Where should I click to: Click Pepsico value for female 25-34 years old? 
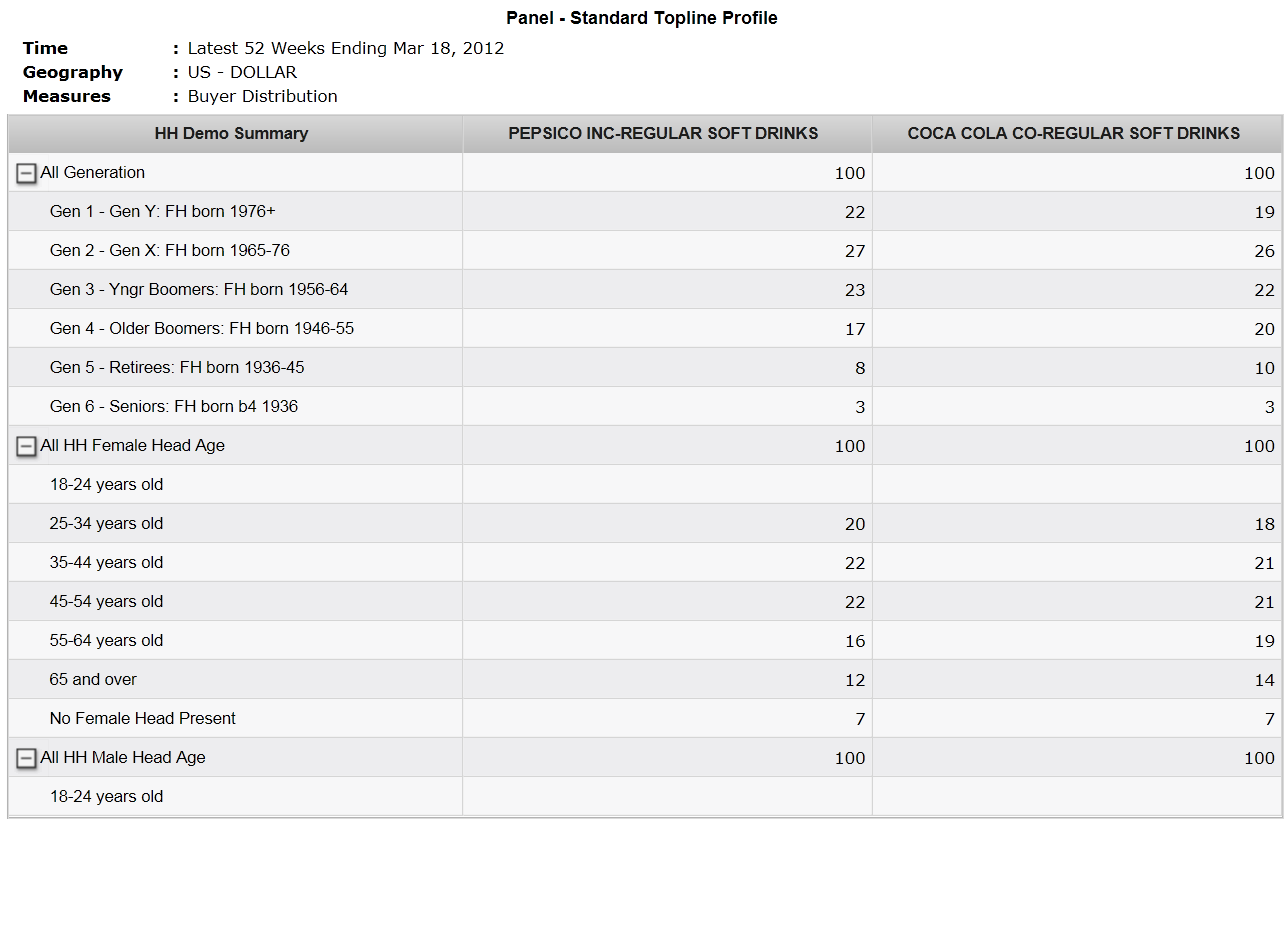(x=855, y=524)
